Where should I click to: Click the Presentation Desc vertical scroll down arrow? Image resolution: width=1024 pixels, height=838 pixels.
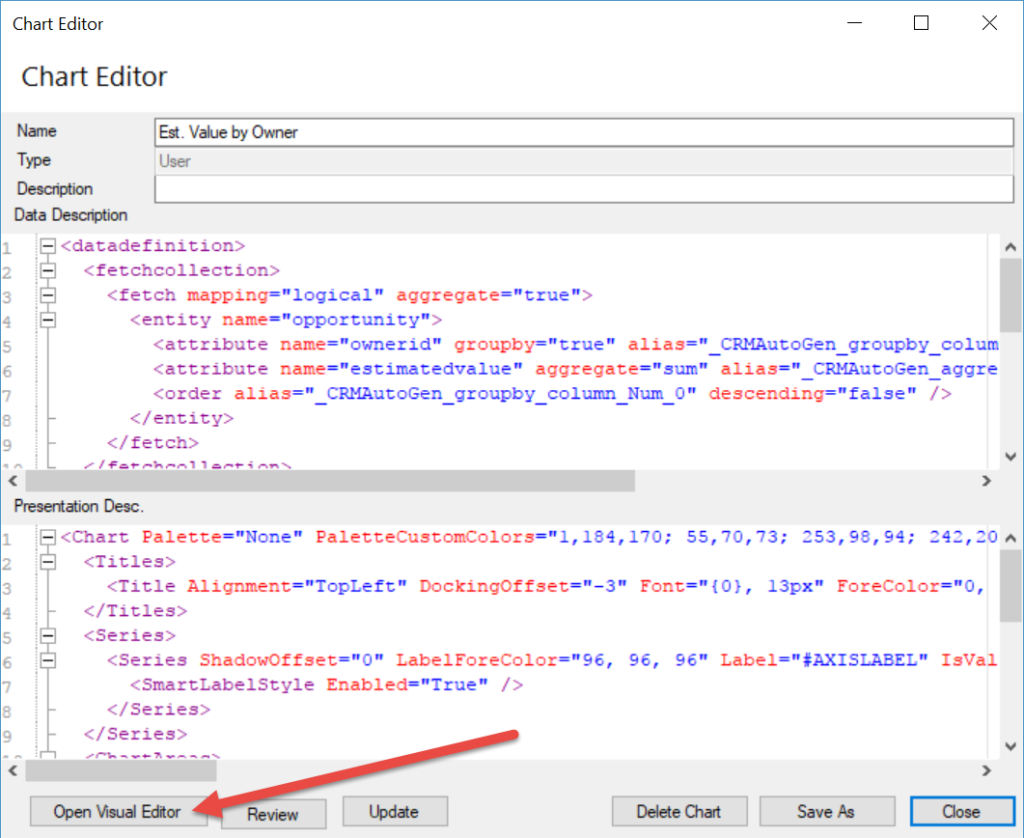point(1011,745)
